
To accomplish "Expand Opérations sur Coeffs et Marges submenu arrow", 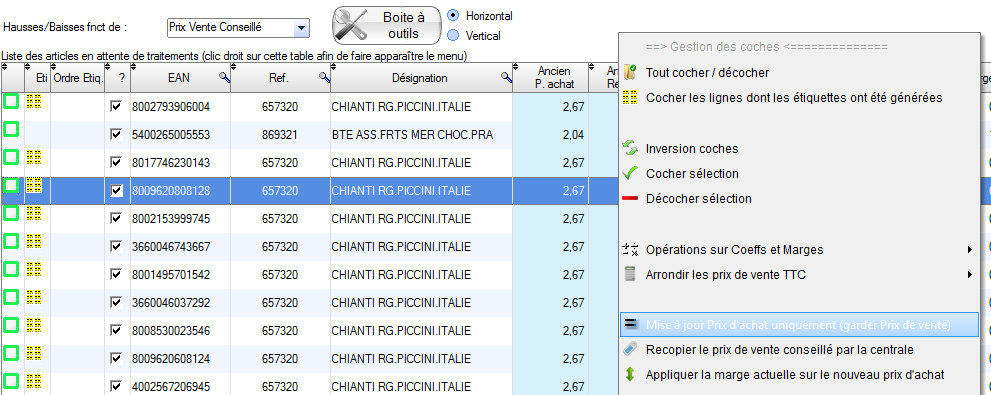I will click(x=970, y=250).
